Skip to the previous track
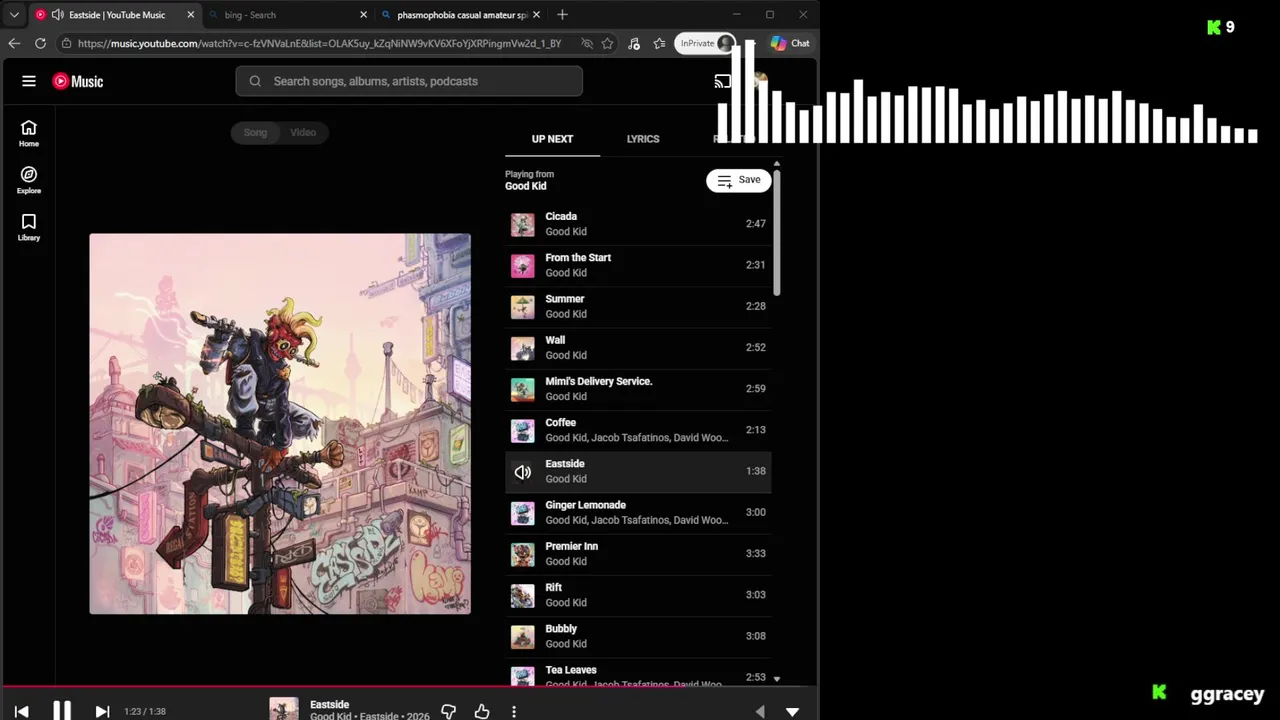The image size is (1280, 720). (21, 711)
